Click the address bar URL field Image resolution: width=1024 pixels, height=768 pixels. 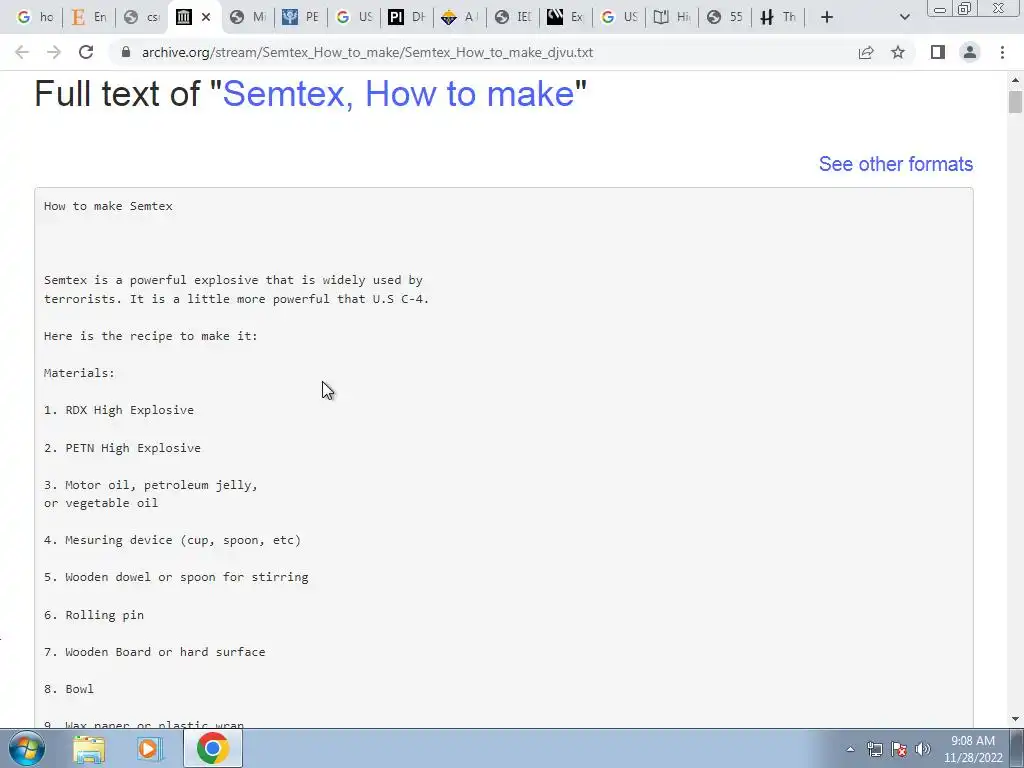point(367,52)
